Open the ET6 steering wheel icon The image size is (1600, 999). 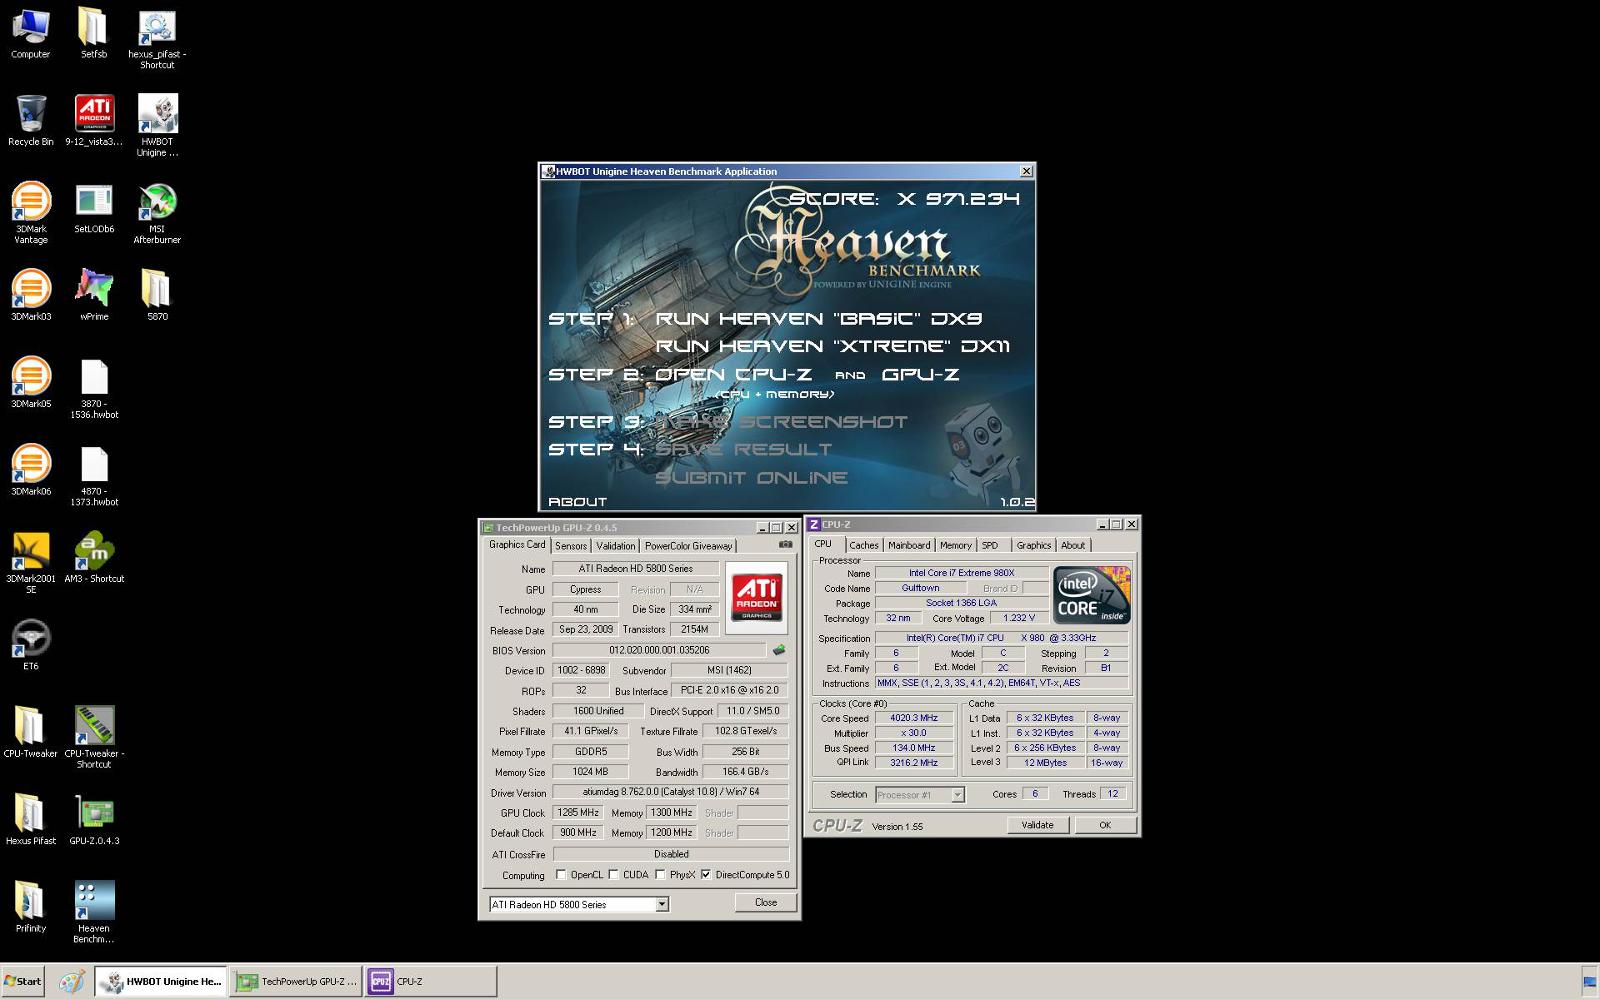click(30, 644)
